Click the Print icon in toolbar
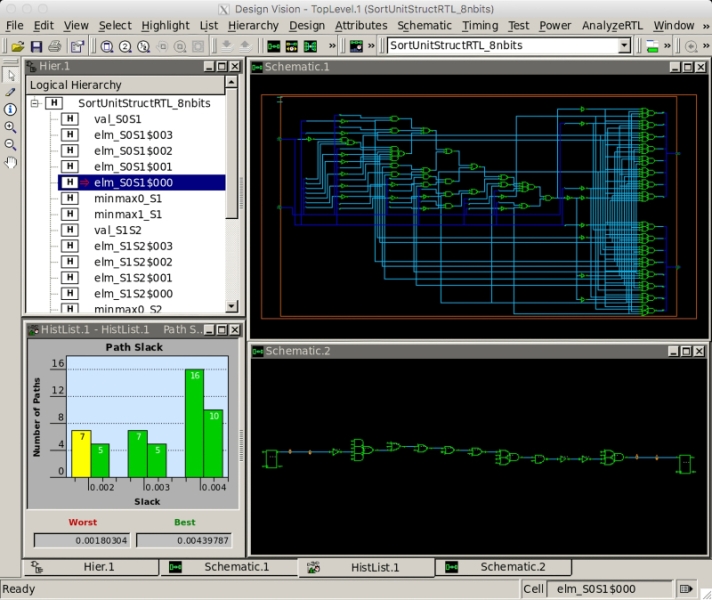 [x=55, y=46]
